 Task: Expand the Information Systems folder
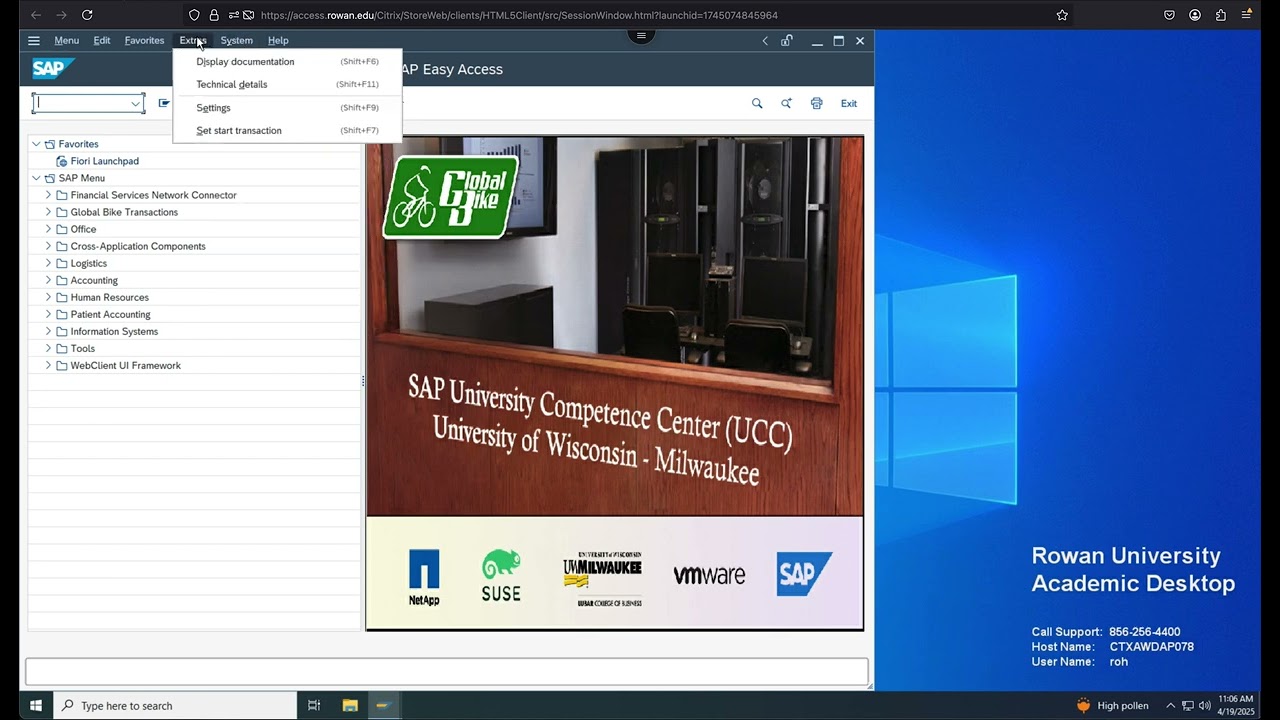point(48,331)
